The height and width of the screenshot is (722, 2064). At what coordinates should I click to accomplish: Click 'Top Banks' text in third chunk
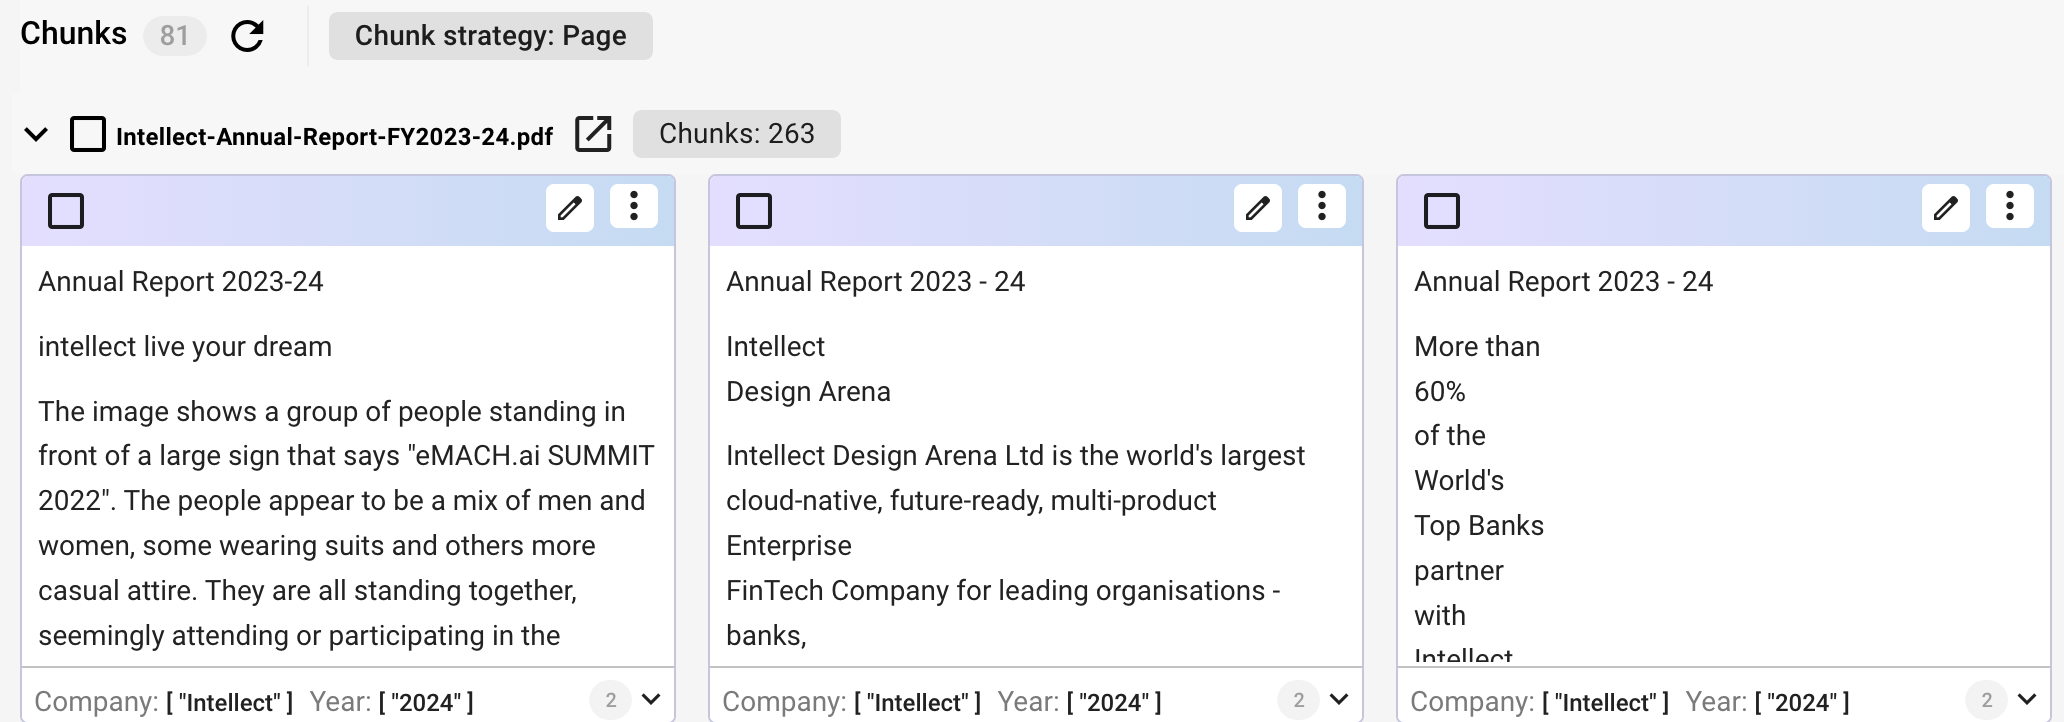pyautogui.click(x=1479, y=526)
